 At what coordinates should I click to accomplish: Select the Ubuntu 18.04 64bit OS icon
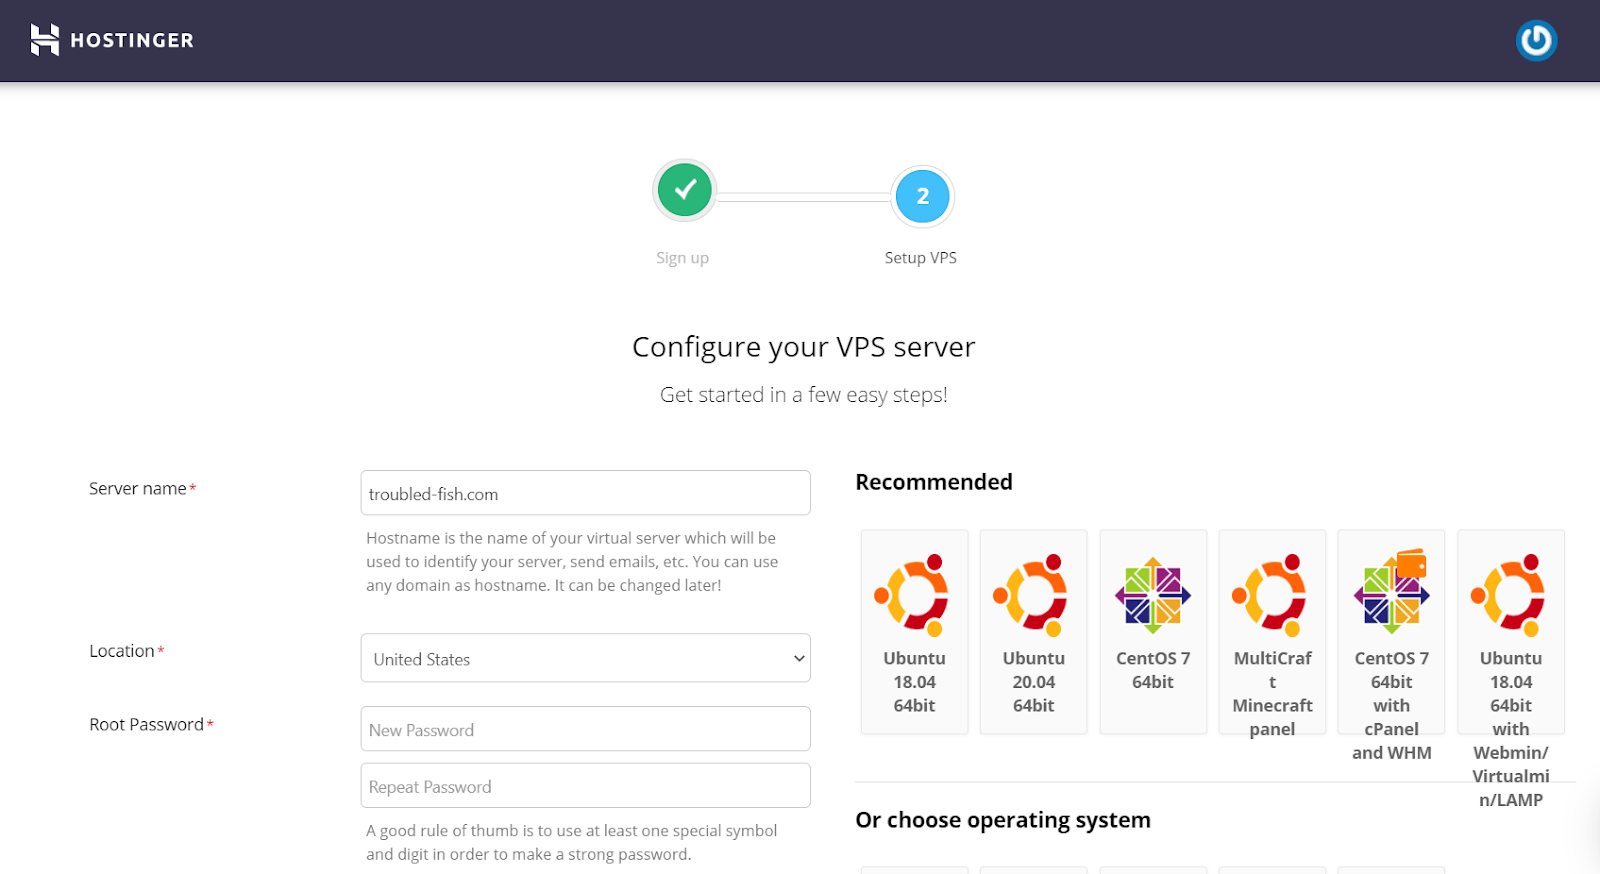click(x=913, y=593)
